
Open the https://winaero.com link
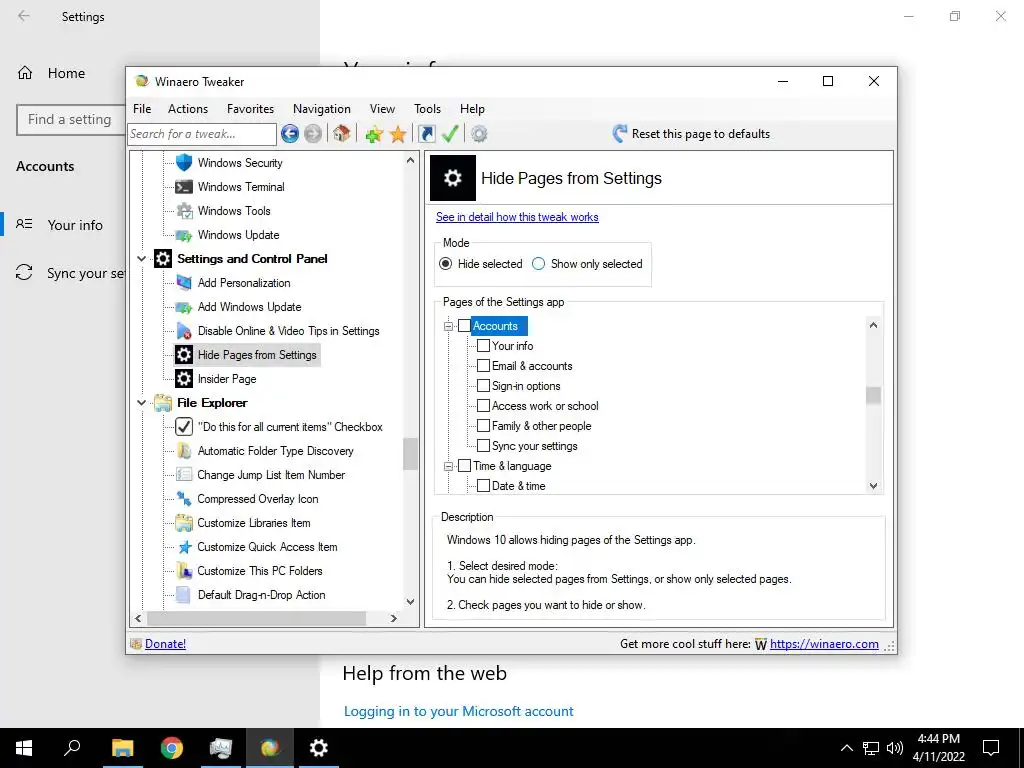[824, 644]
